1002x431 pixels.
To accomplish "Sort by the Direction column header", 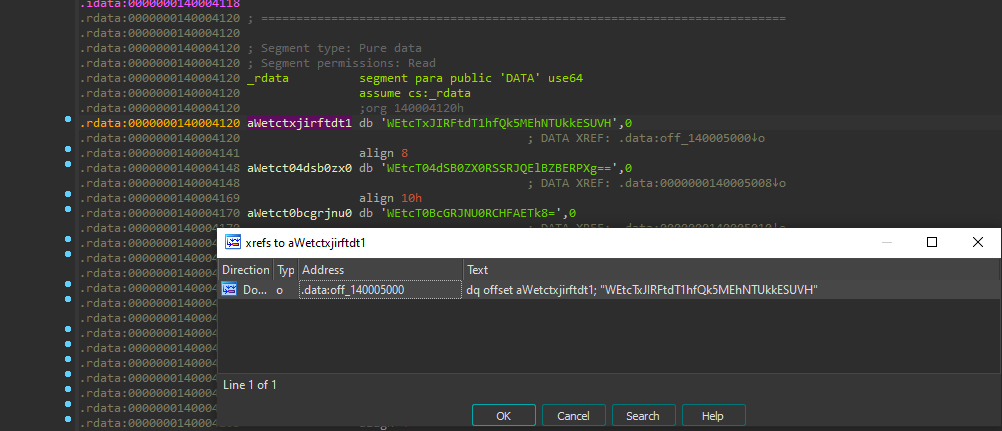I will (x=245, y=270).
